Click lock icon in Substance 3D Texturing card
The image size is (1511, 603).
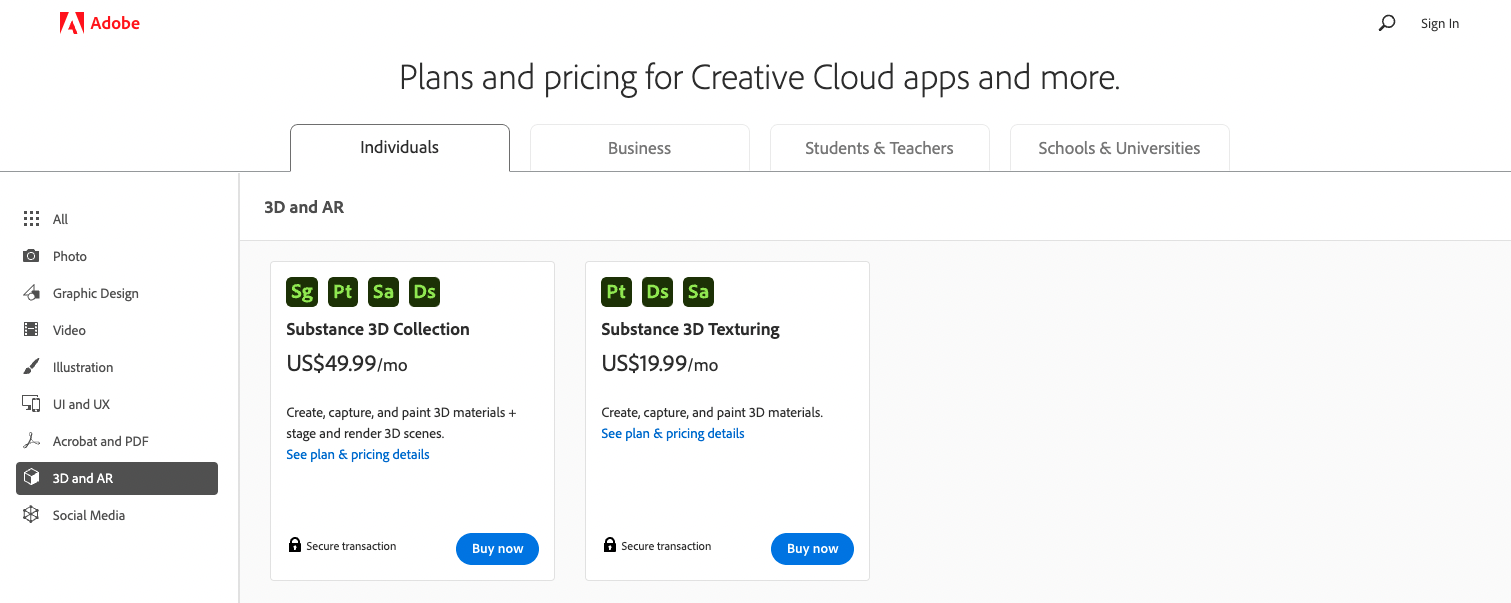(x=610, y=545)
